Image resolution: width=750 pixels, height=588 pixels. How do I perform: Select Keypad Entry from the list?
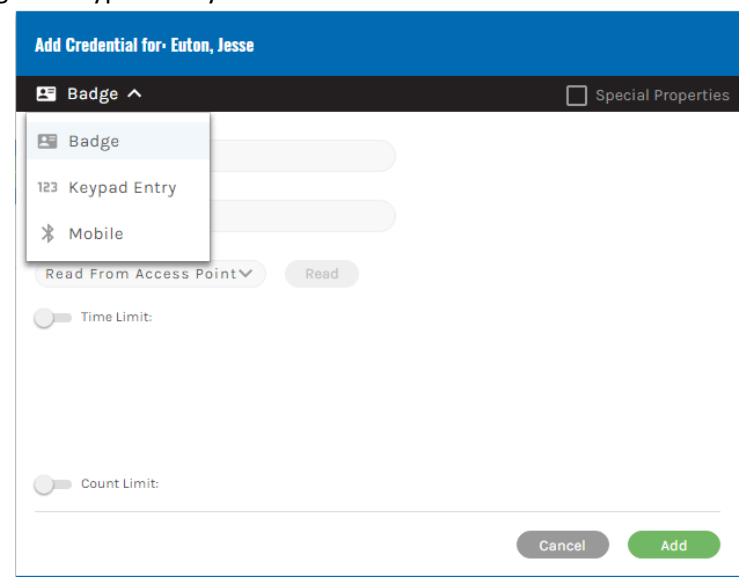pos(118,187)
